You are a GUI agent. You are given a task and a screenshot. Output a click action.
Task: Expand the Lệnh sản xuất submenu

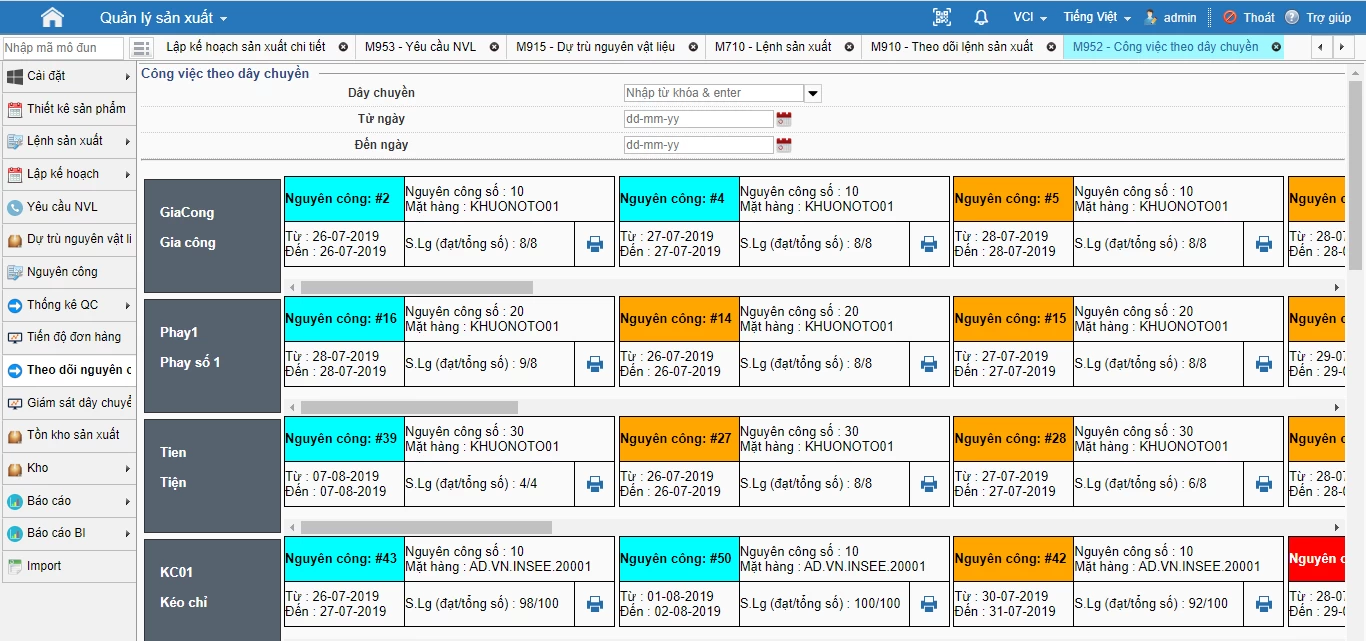pyautogui.click(x=127, y=141)
